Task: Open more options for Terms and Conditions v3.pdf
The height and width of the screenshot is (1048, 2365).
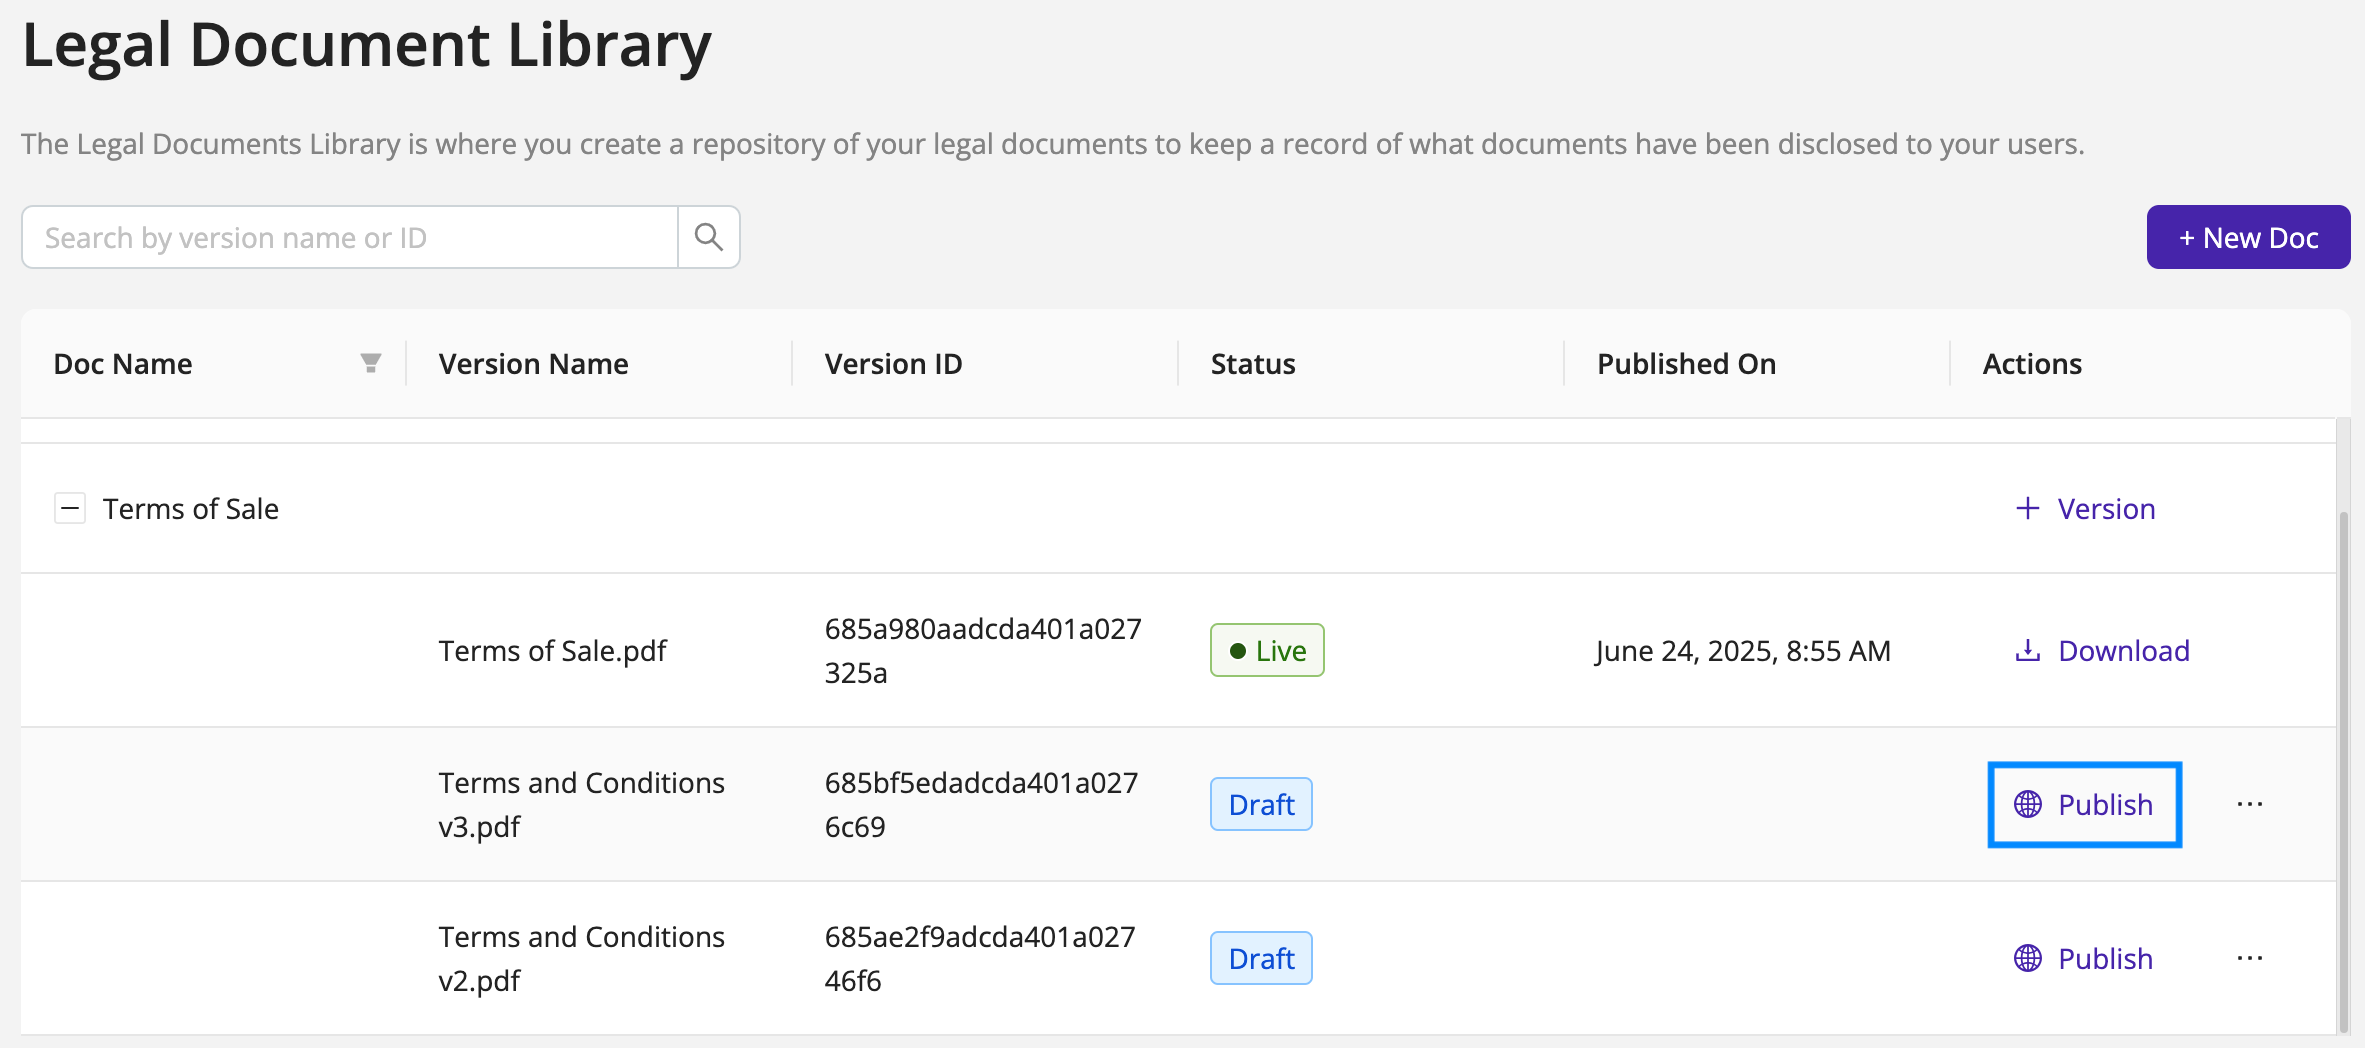Action: 2250,804
